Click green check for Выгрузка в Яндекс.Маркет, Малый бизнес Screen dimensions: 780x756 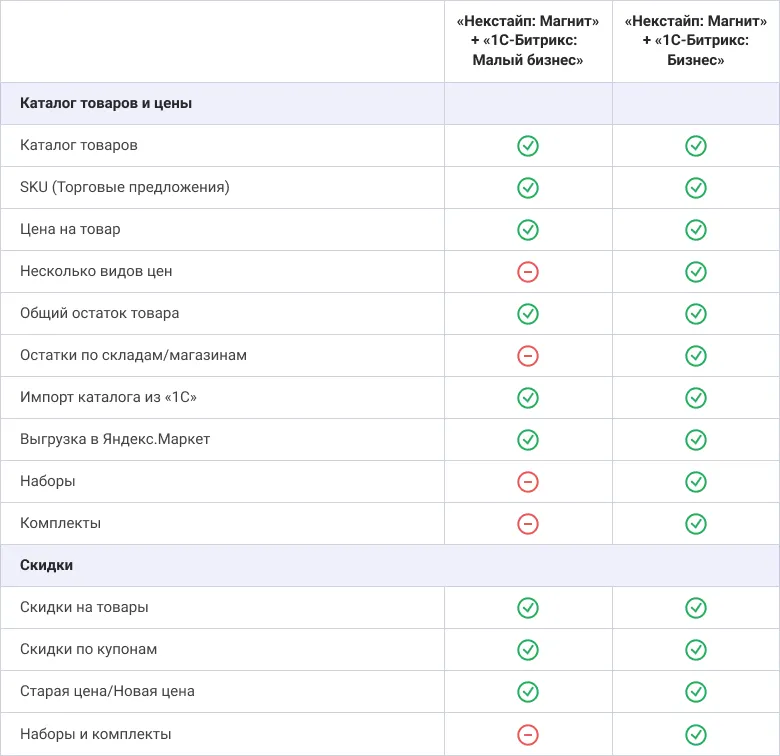[528, 440]
